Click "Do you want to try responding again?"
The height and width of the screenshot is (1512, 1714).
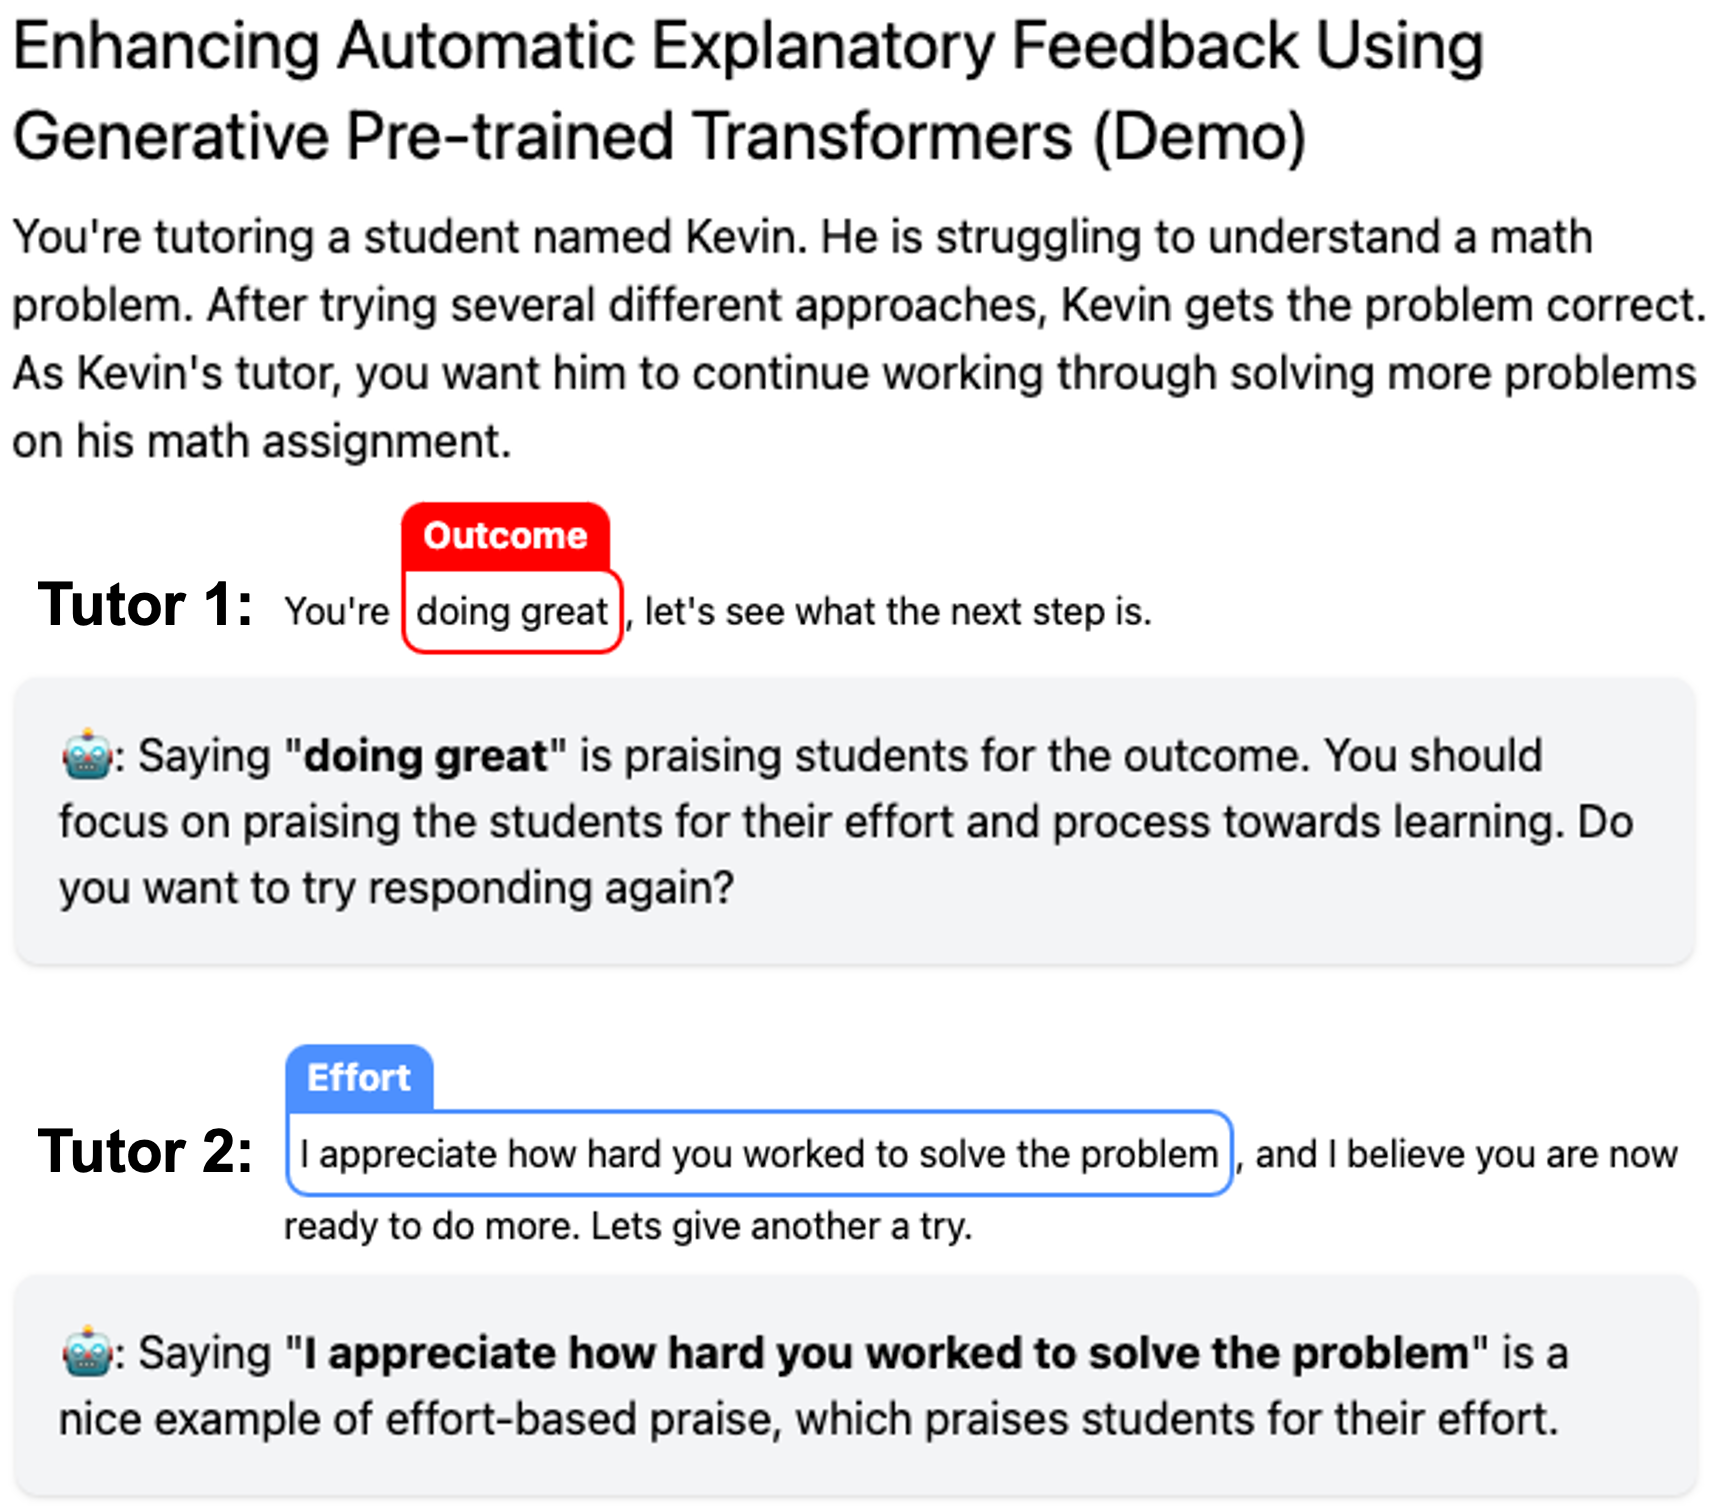(x=396, y=888)
